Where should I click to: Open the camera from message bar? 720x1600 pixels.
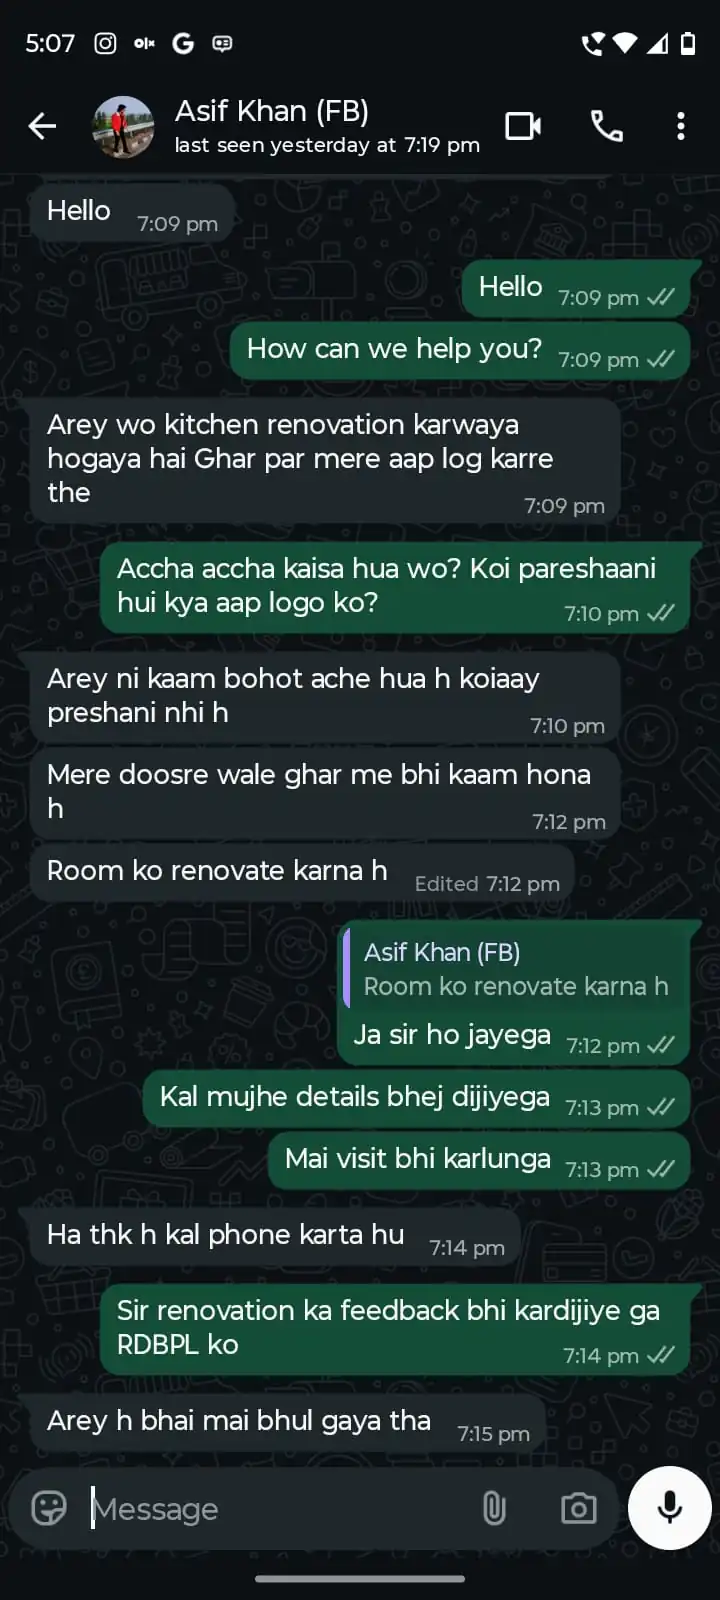(x=578, y=1508)
